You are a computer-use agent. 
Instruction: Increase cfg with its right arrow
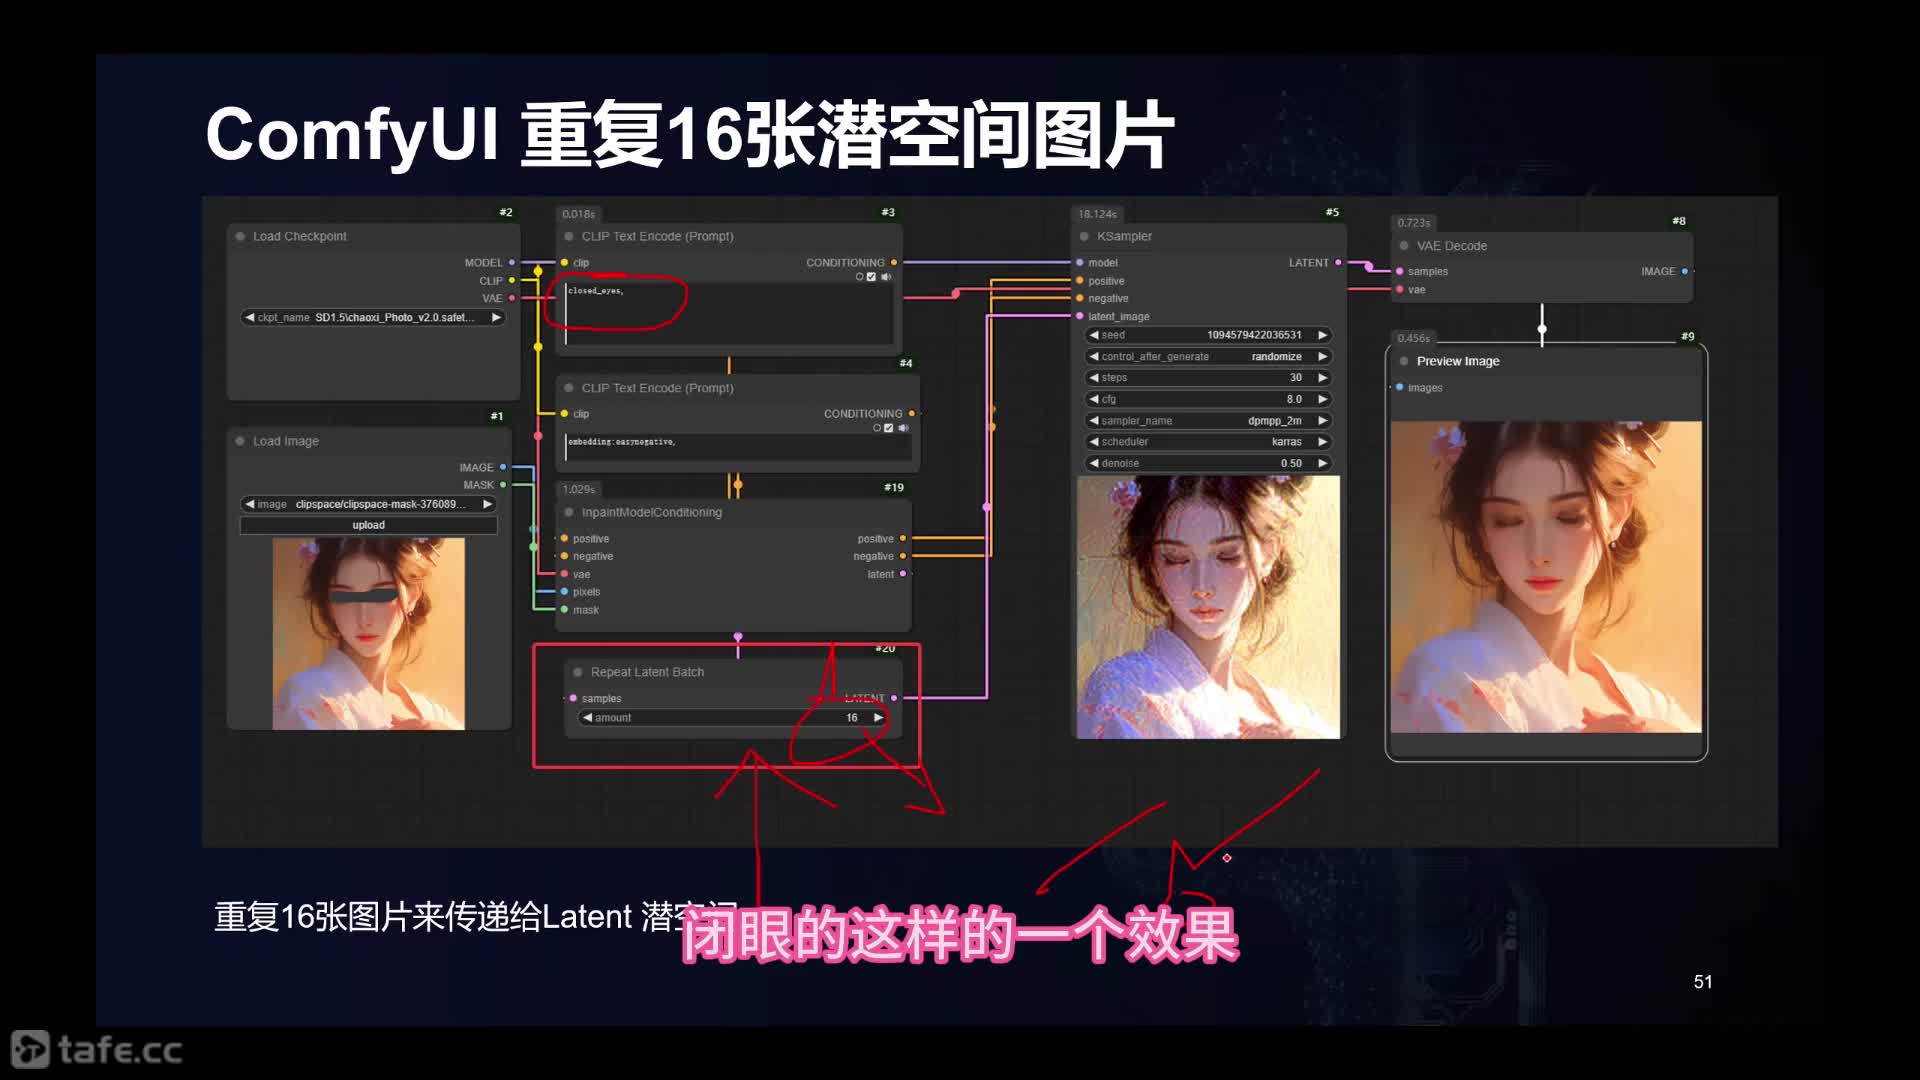1322,399
